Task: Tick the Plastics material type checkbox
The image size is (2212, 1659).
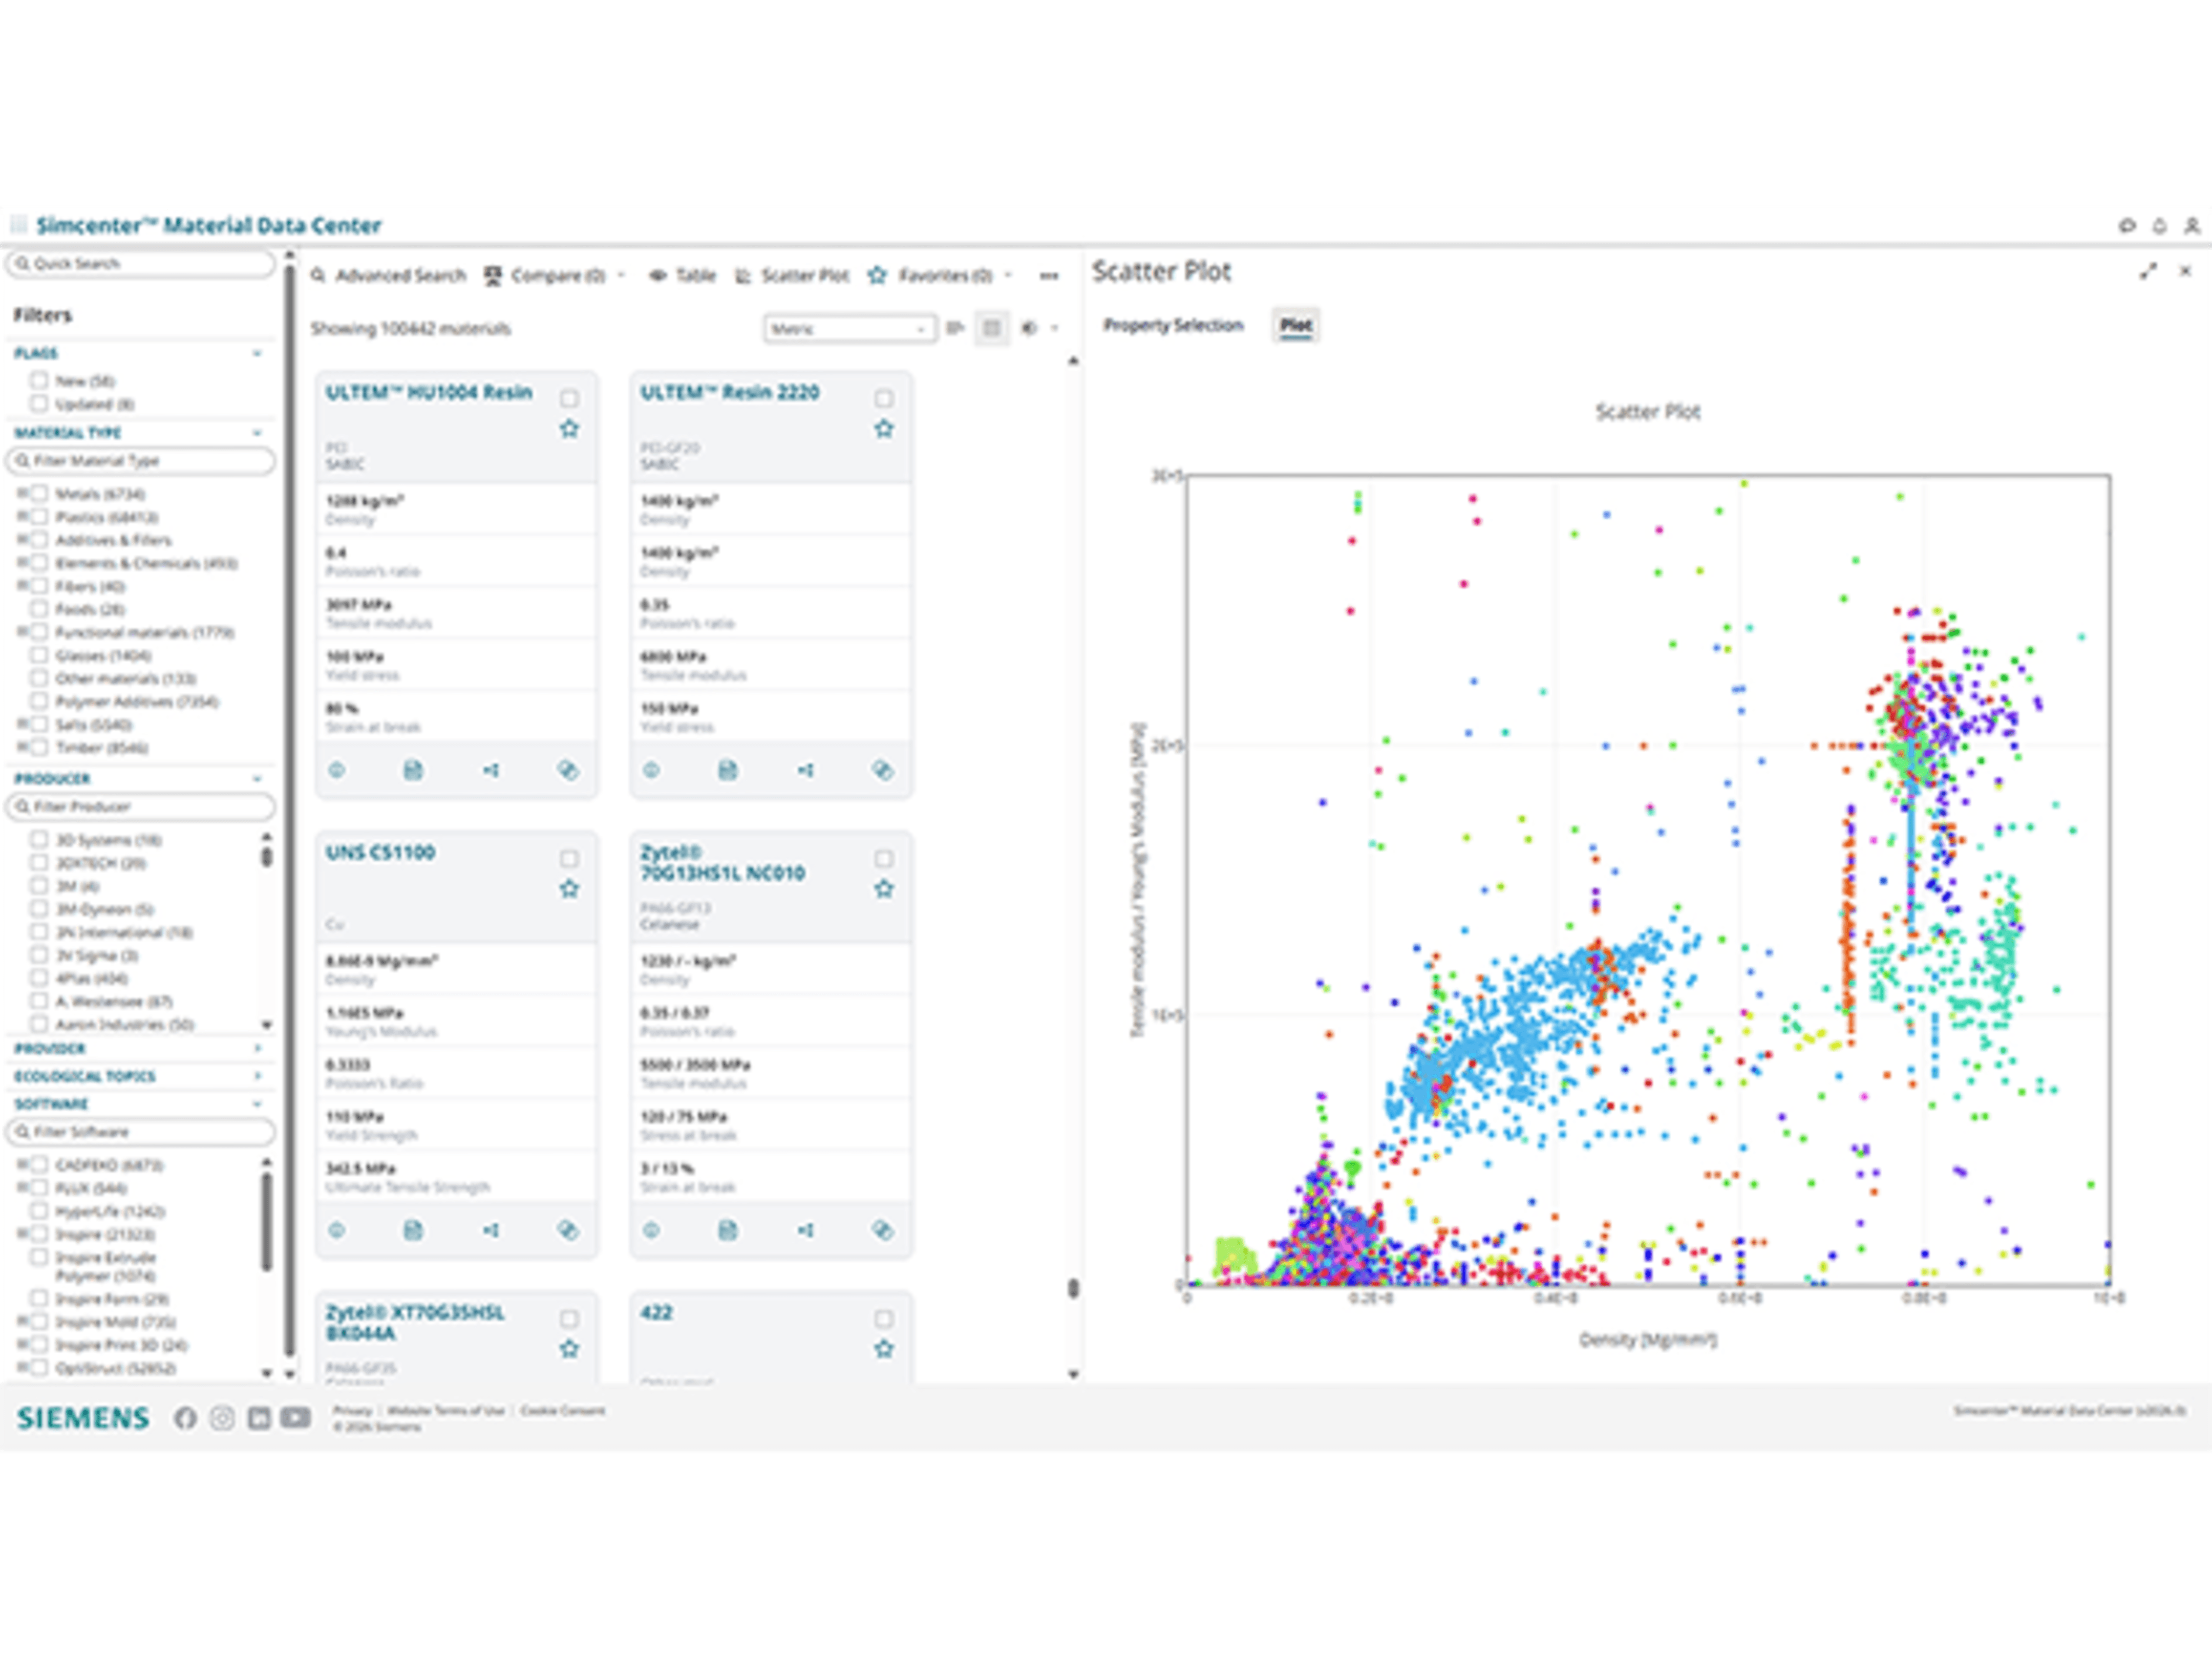Action: coord(39,516)
